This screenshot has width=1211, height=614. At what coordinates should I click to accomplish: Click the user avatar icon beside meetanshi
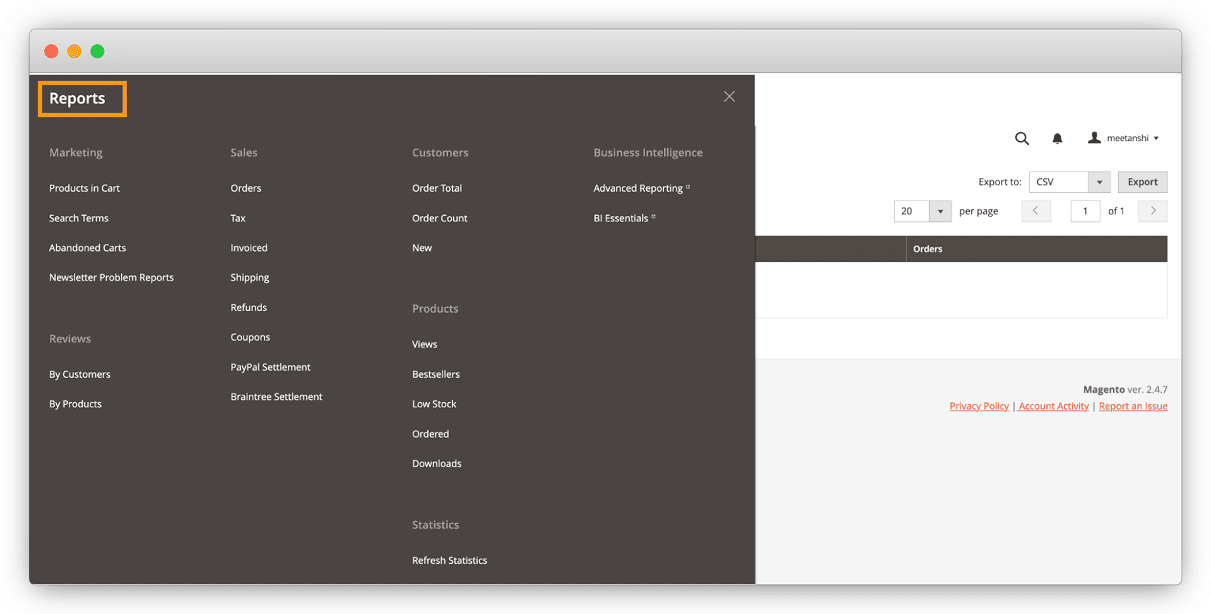[1094, 138]
